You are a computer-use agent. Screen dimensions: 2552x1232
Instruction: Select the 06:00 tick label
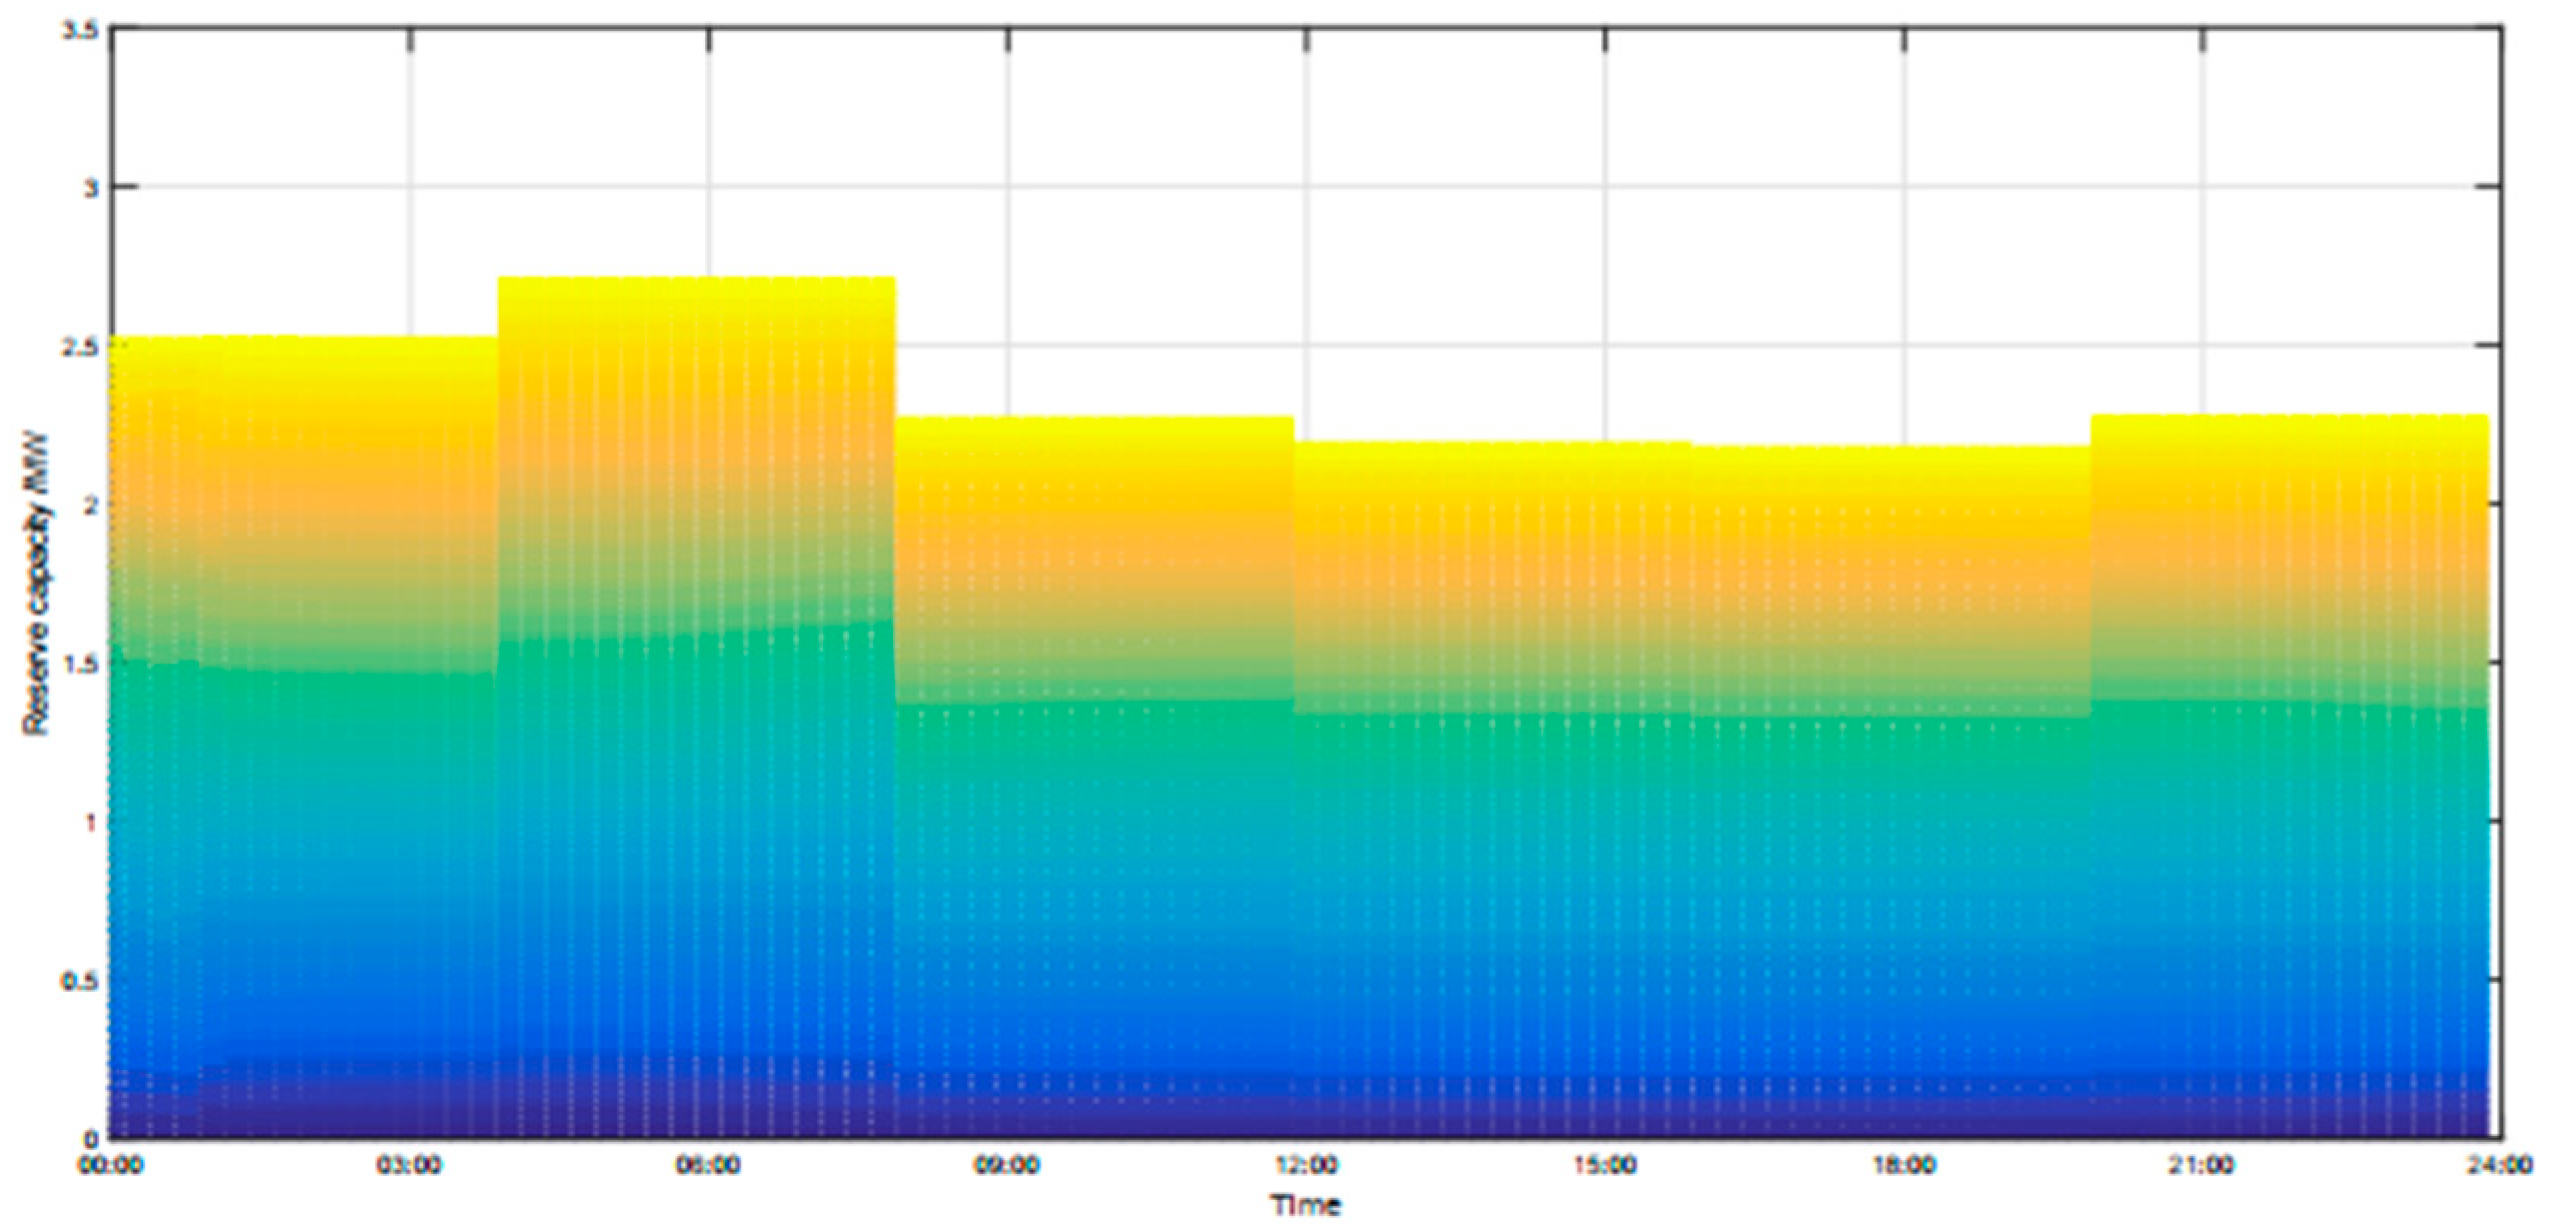[708, 1166]
